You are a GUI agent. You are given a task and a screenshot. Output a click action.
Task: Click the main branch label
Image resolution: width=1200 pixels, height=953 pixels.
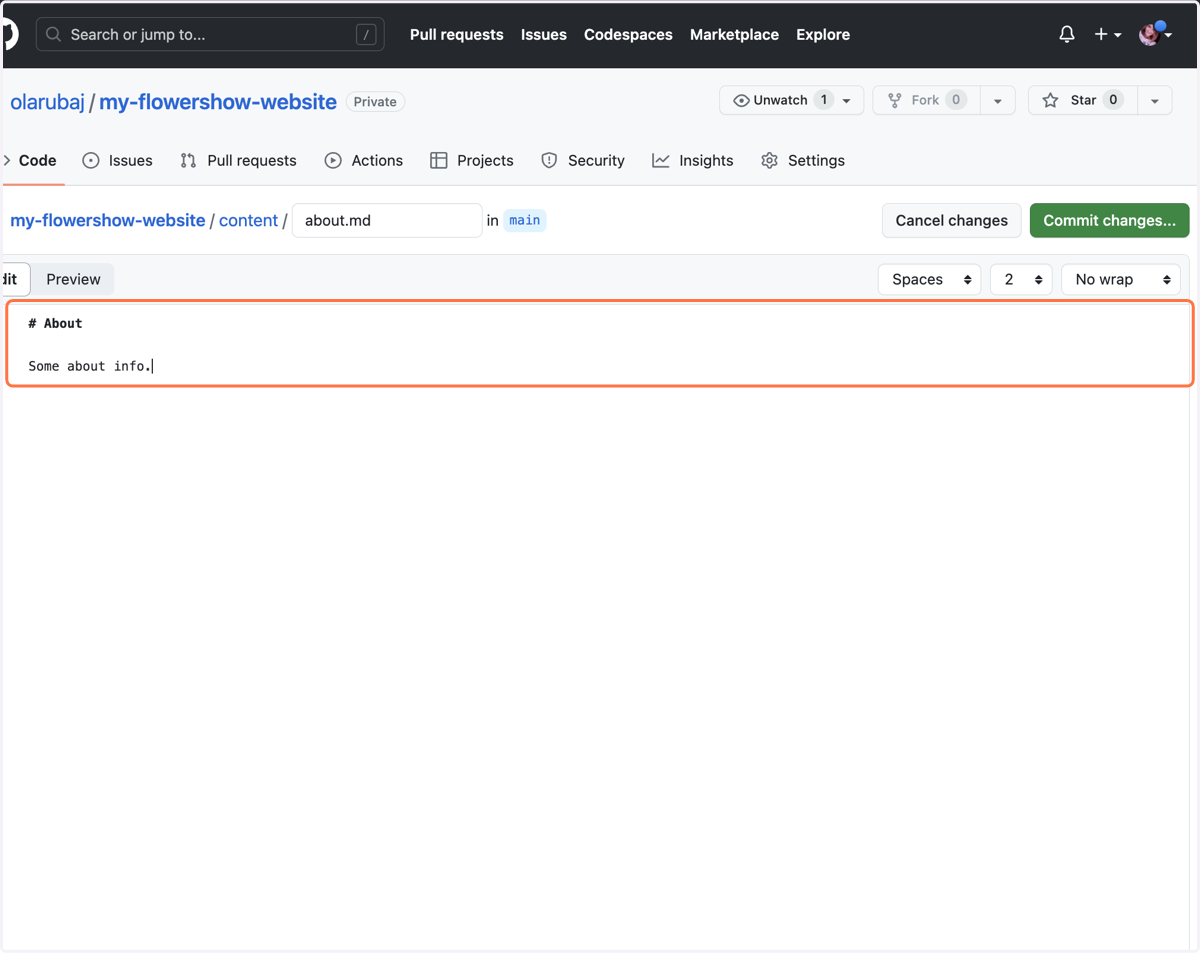point(525,220)
